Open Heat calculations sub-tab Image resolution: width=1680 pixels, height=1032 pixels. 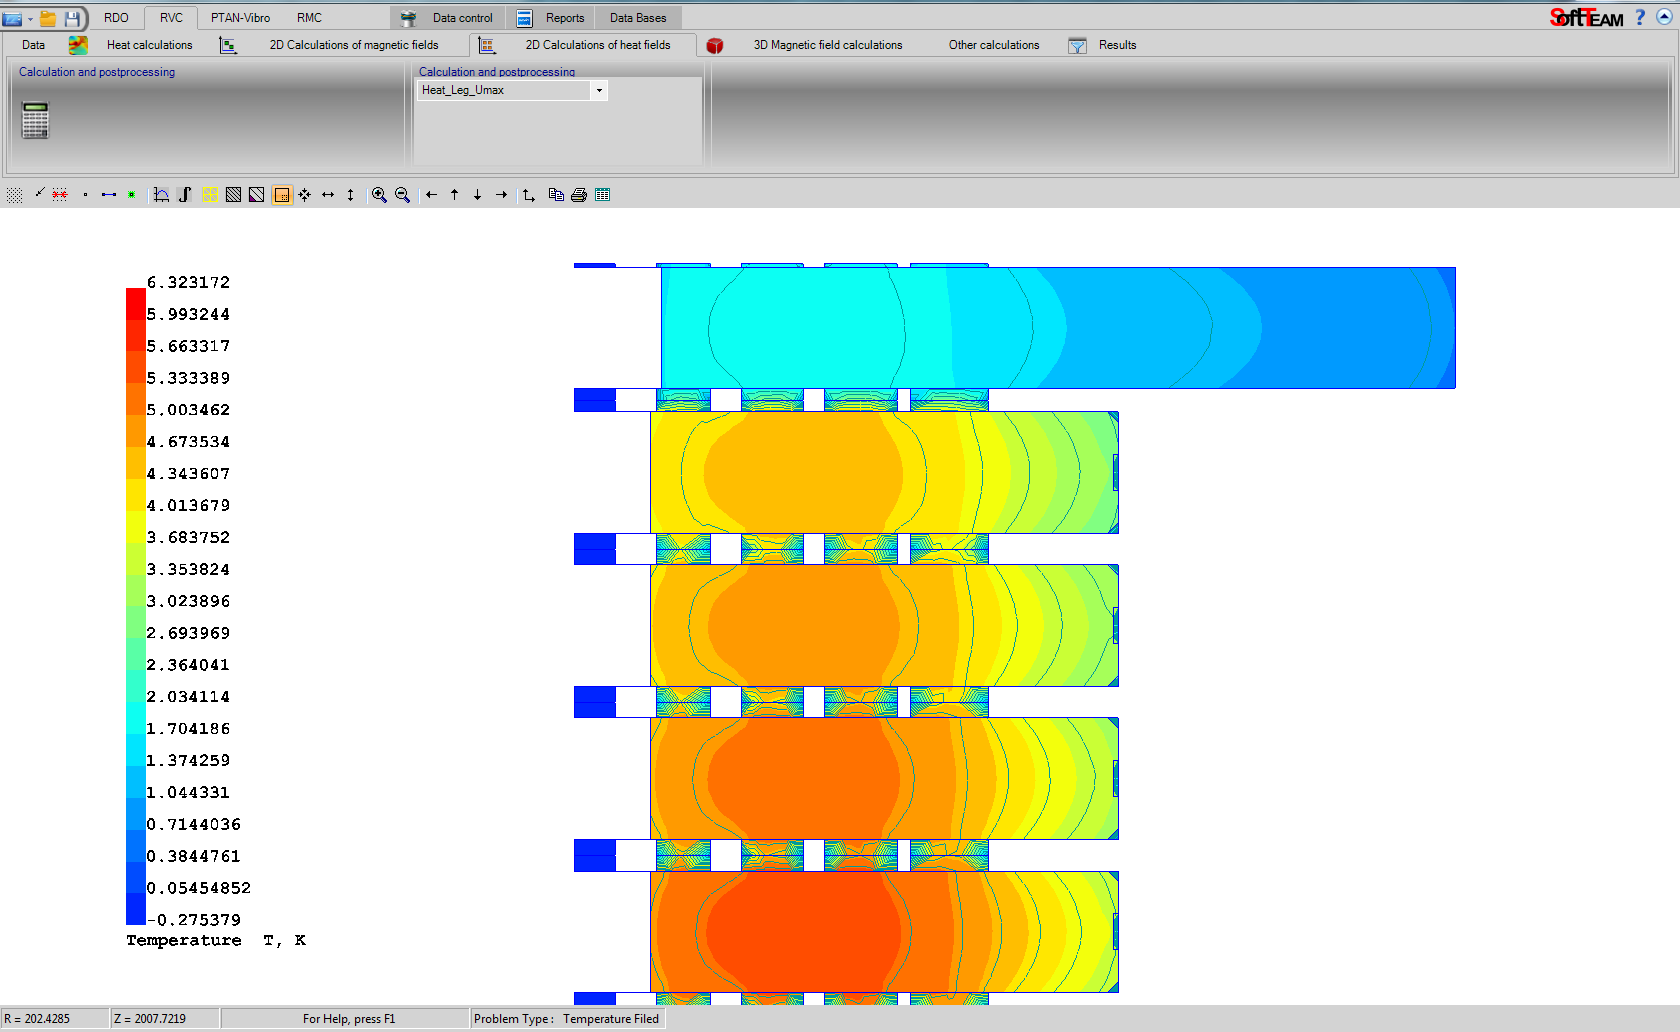[x=149, y=45]
